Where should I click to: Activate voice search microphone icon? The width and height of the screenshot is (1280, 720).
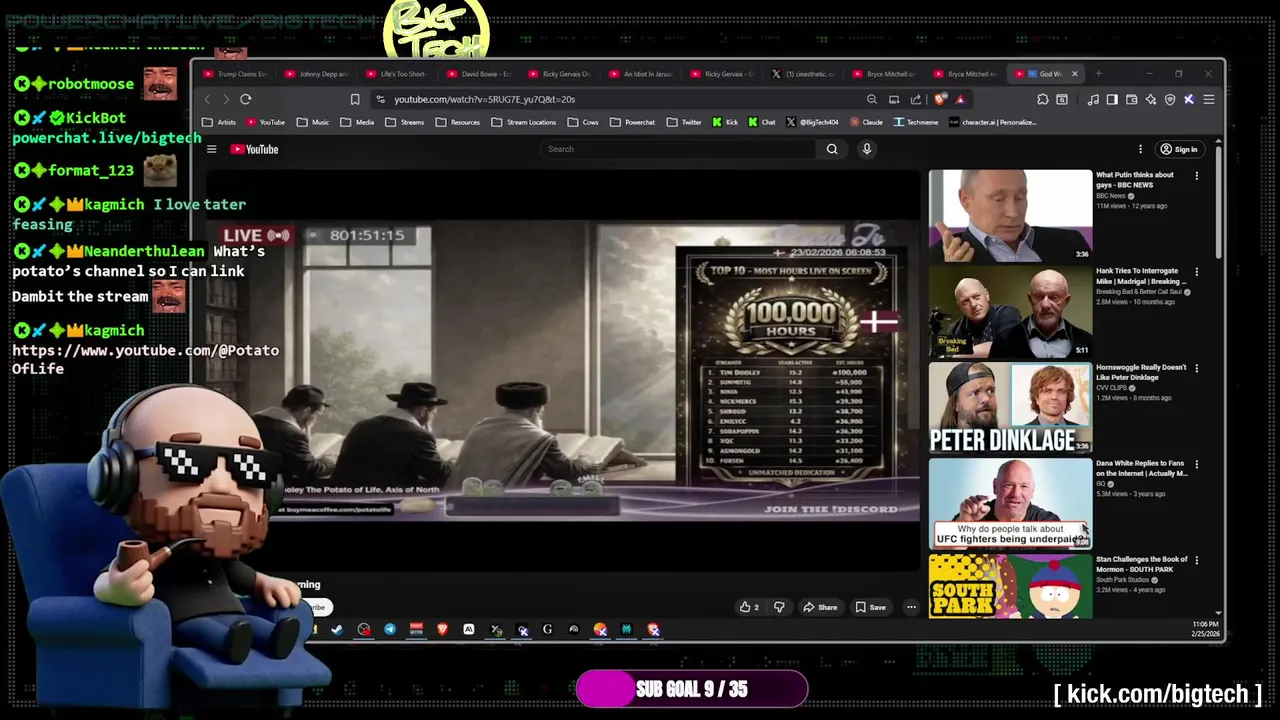867,149
